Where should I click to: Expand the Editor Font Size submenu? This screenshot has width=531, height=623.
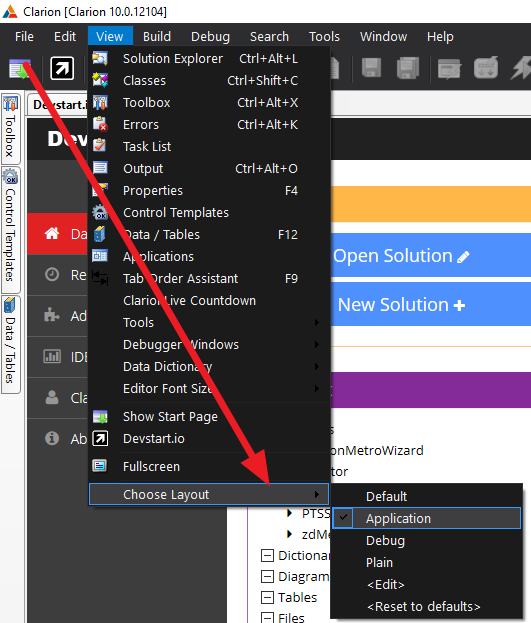coord(317,388)
